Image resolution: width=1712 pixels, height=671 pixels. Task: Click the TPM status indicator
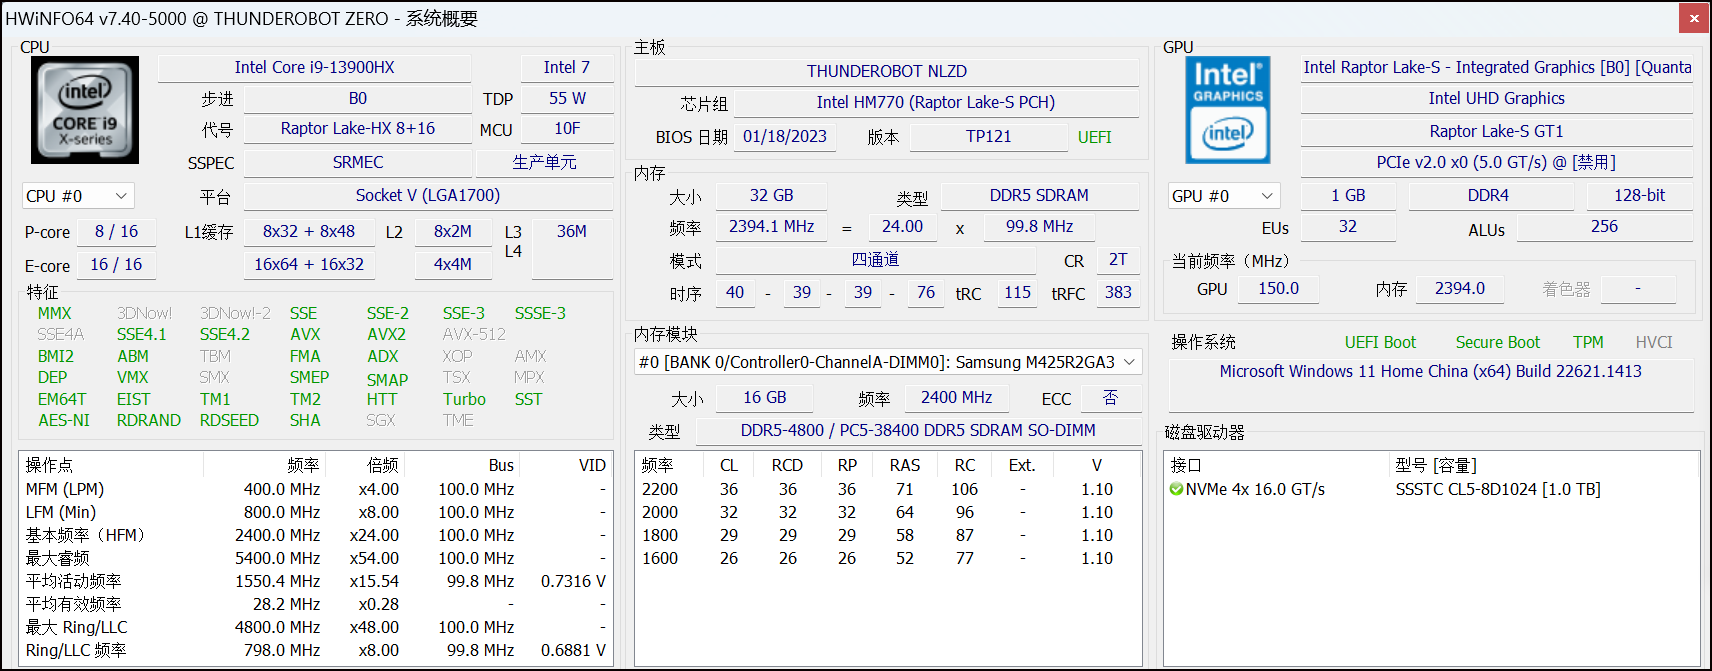click(1587, 342)
